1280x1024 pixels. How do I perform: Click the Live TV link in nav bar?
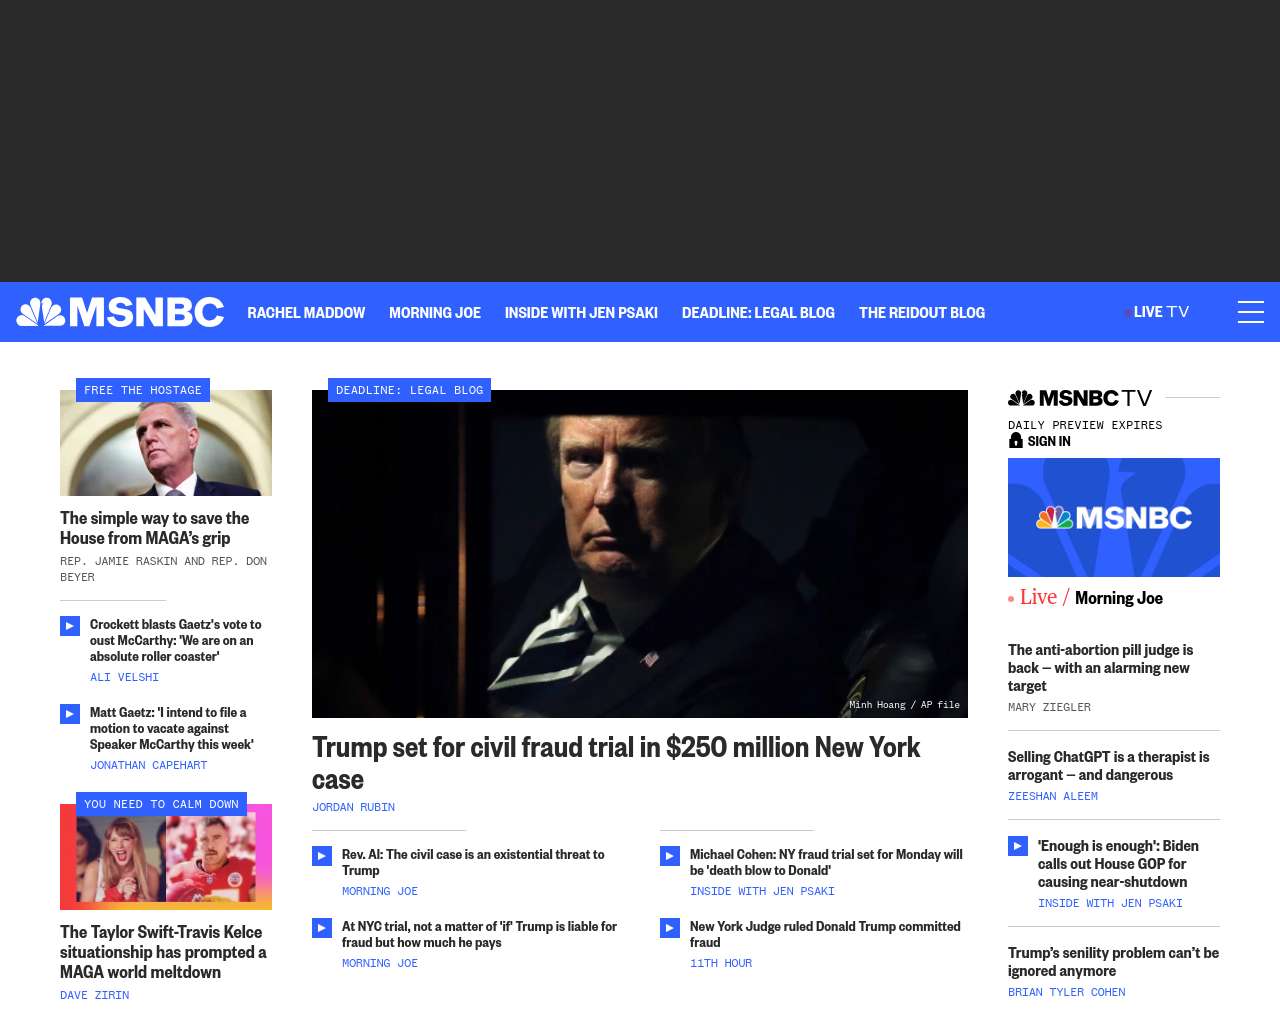click(x=1157, y=312)
